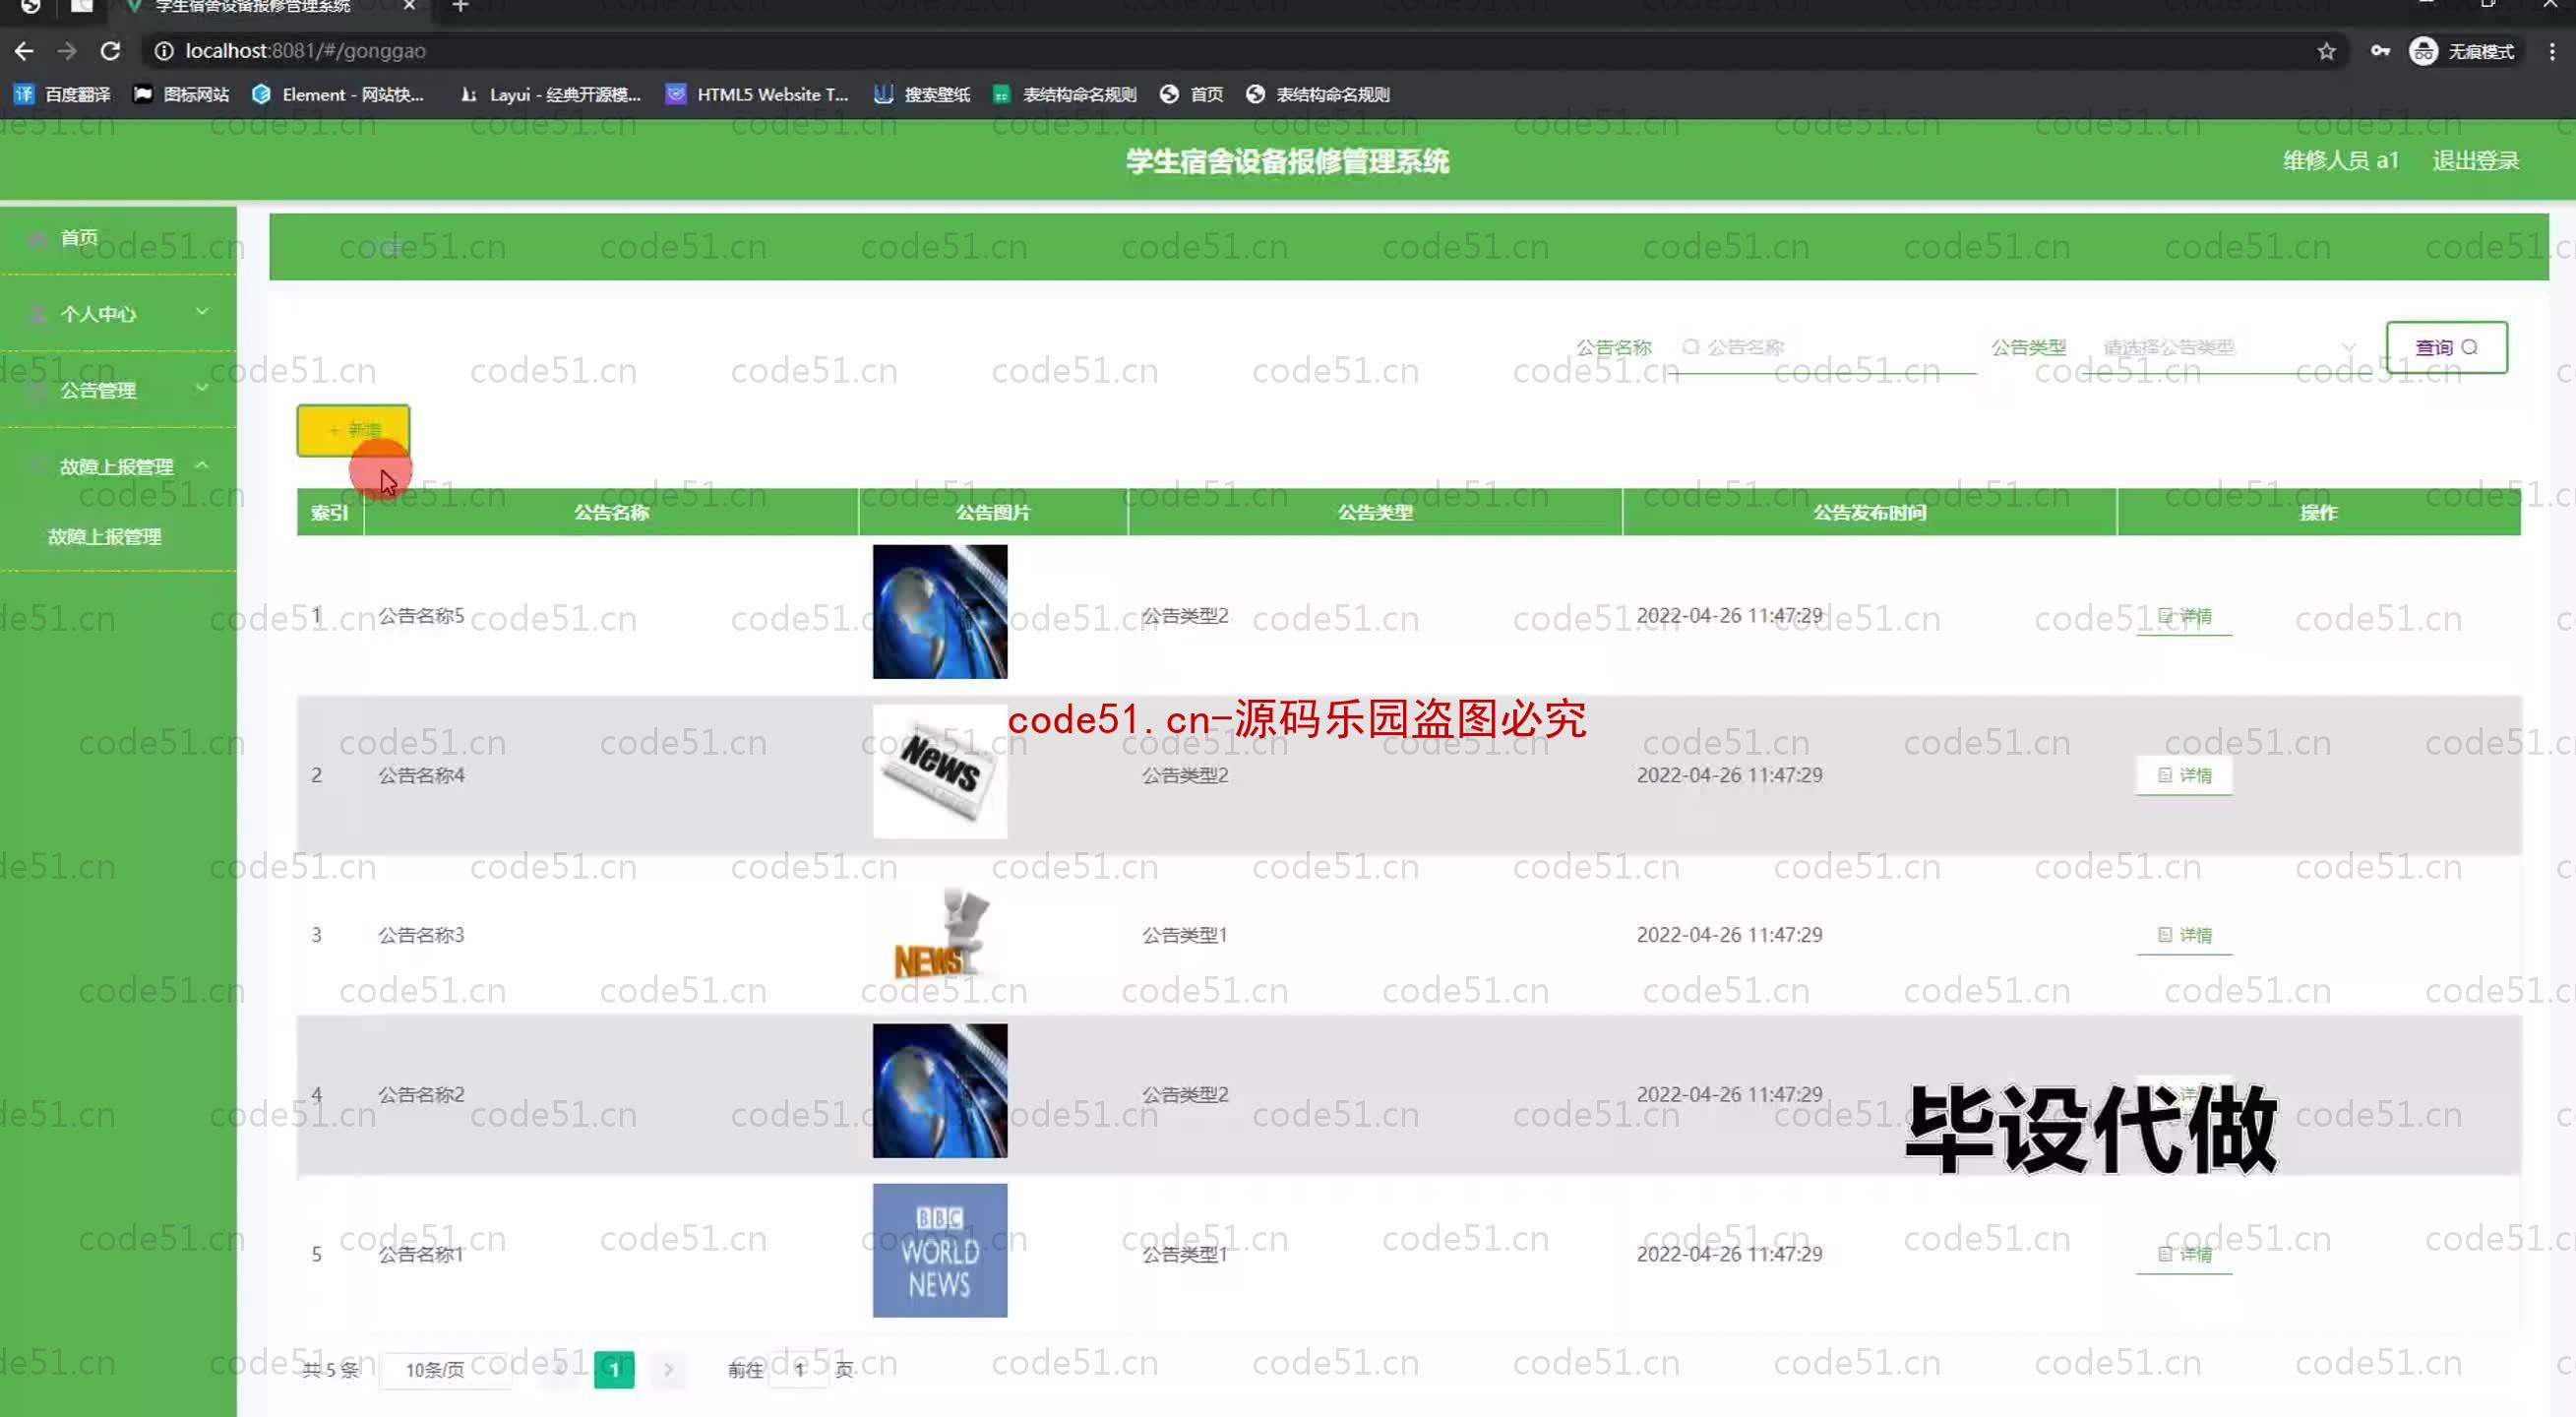Click 退出登录 to log out
The image size is (2576, 1417).
(x=2475, y=161)
